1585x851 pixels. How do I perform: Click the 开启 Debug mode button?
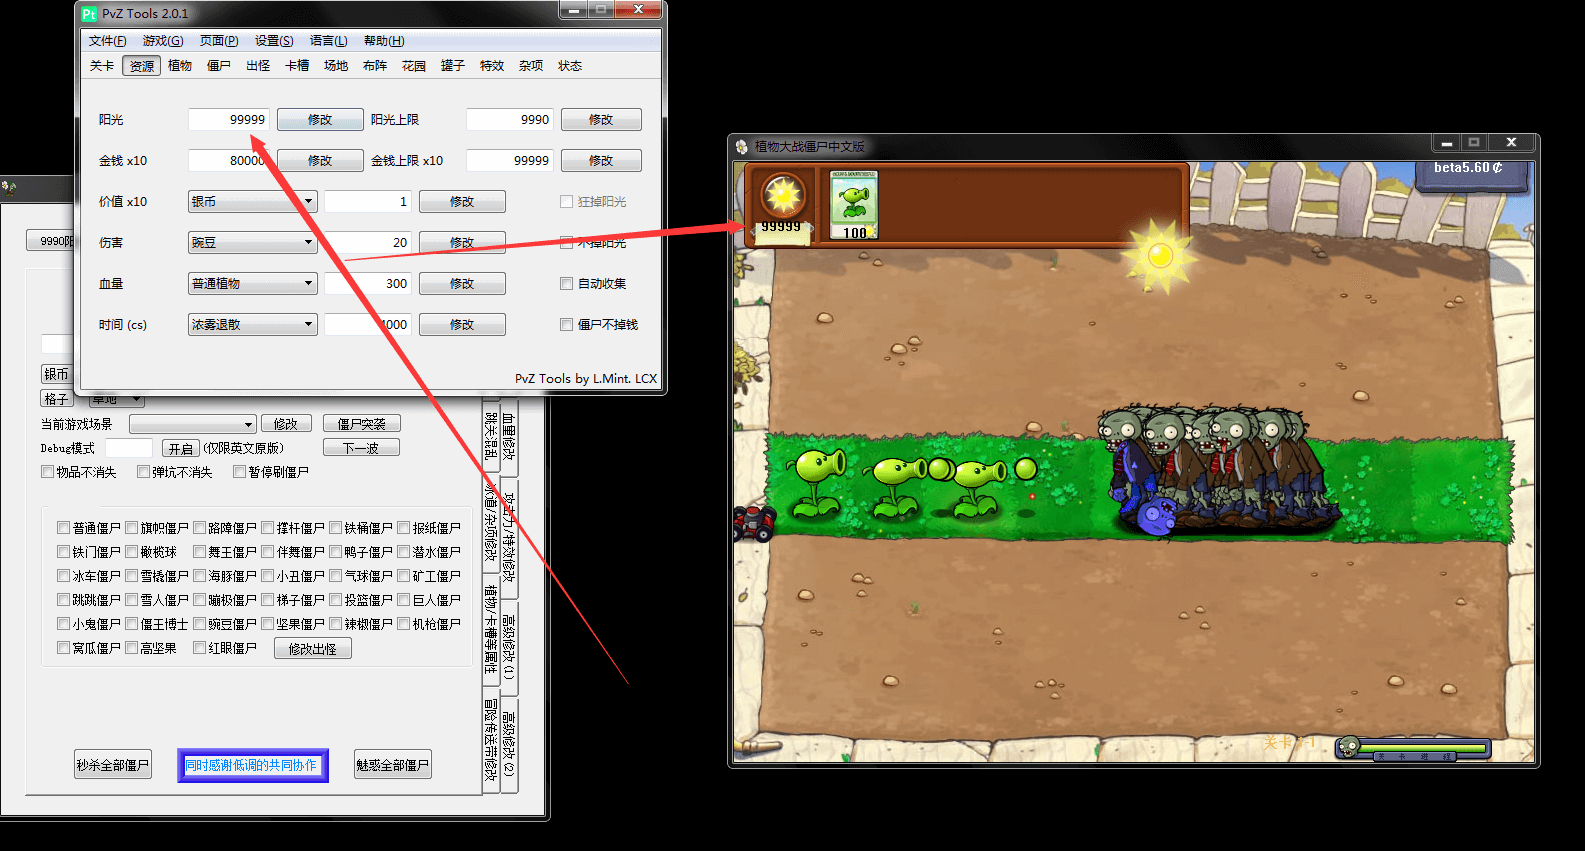click(181, 449)
